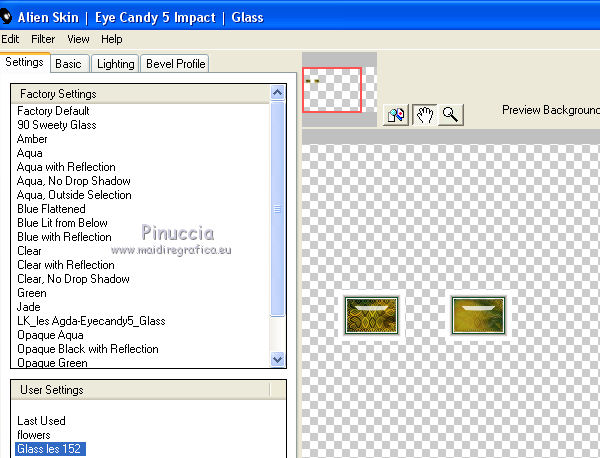Select Blue Lit from Below preset
This screenshot has height=458, width=600.
[x=62, y=223]
